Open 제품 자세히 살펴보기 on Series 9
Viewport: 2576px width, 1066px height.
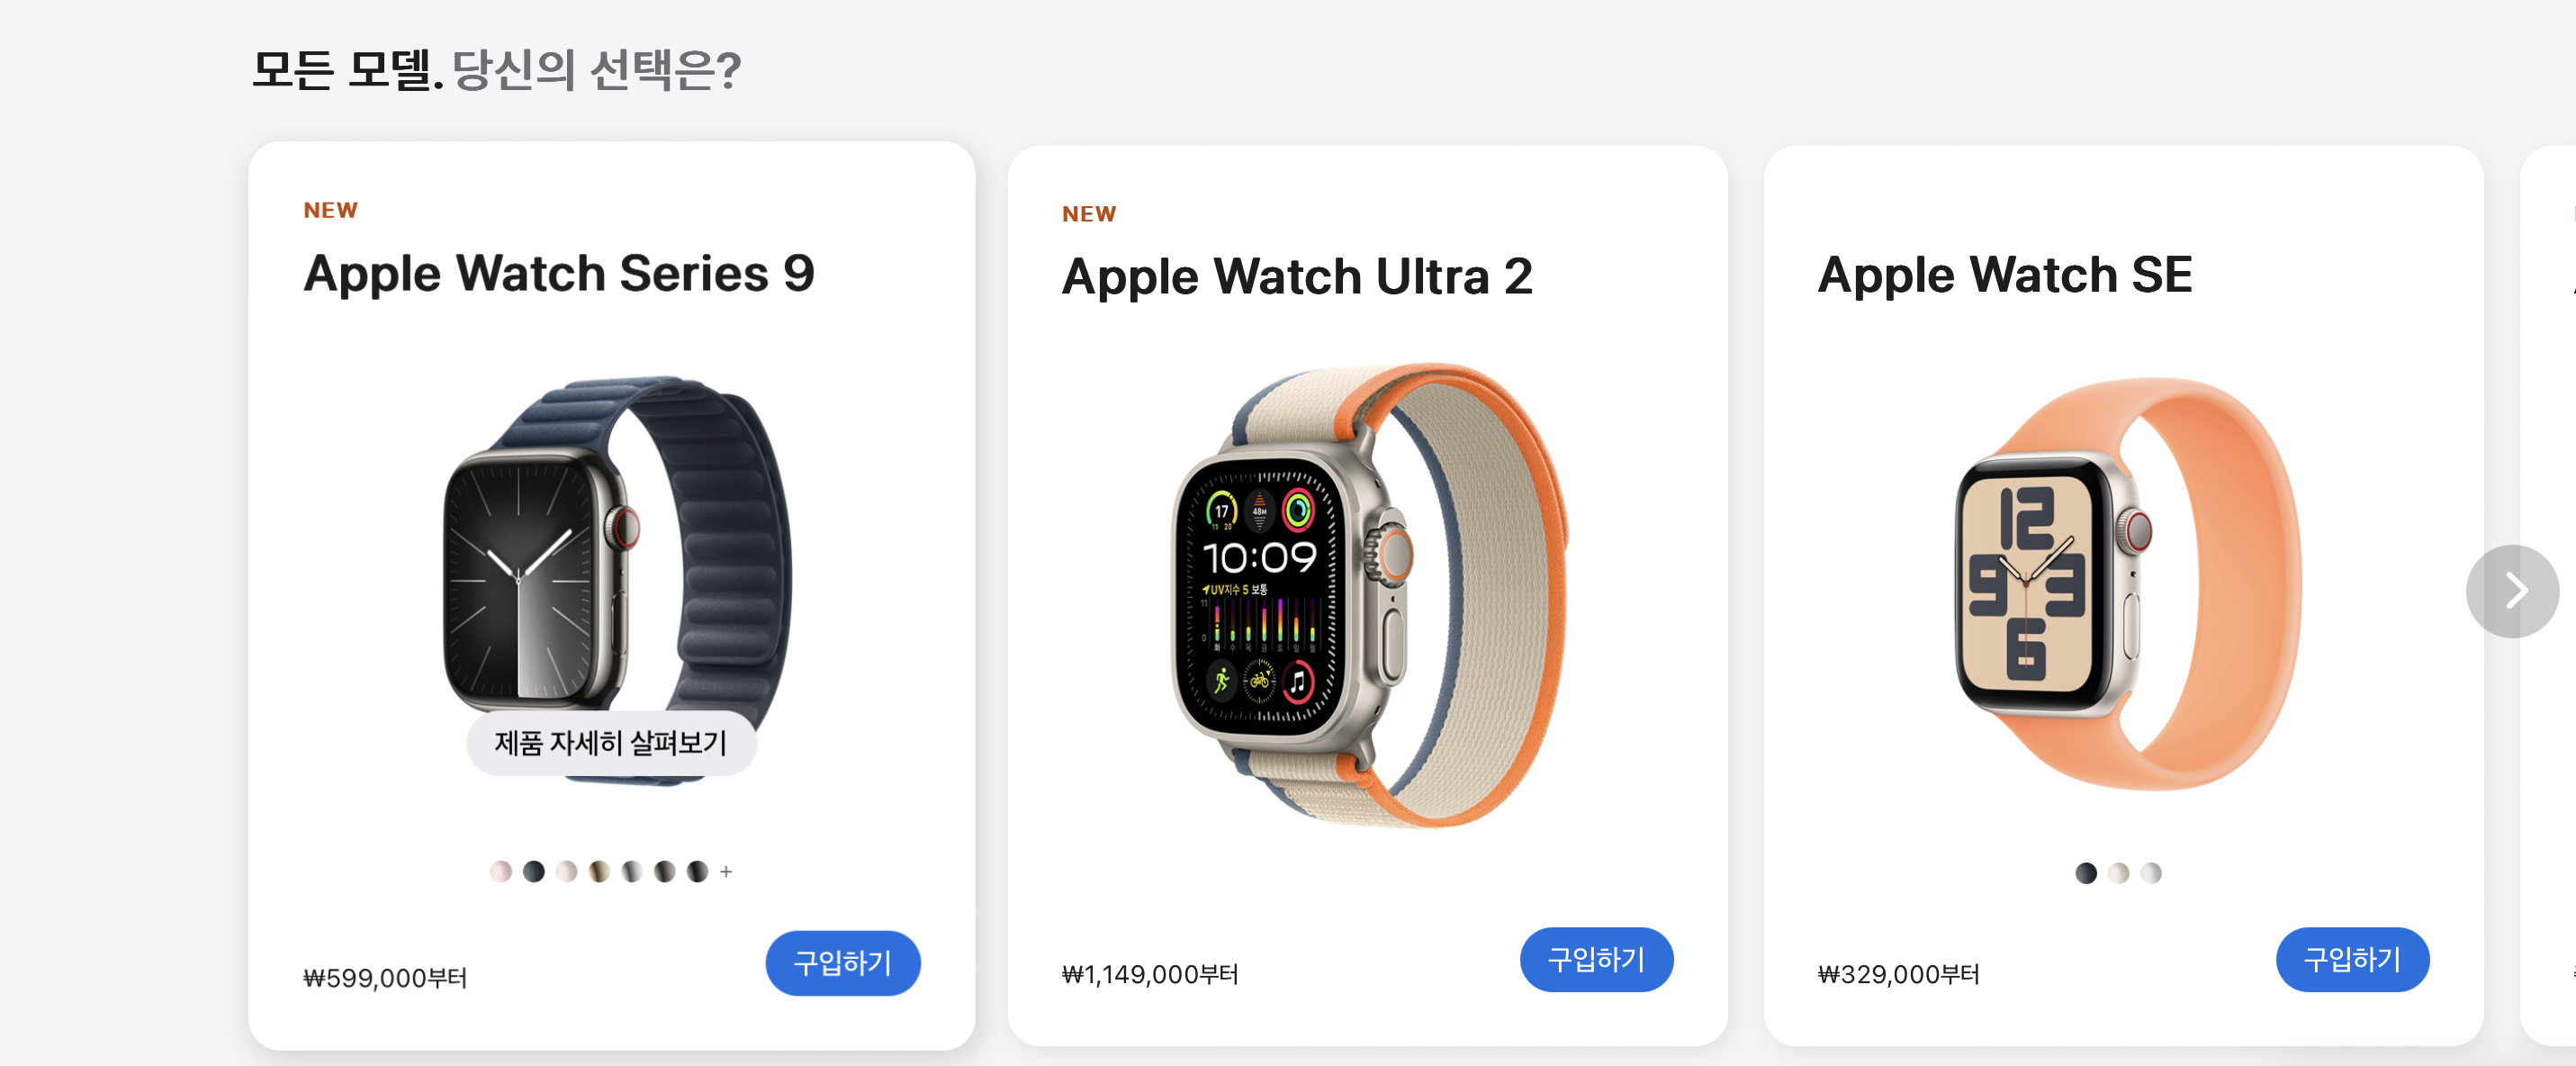(611, 743)
